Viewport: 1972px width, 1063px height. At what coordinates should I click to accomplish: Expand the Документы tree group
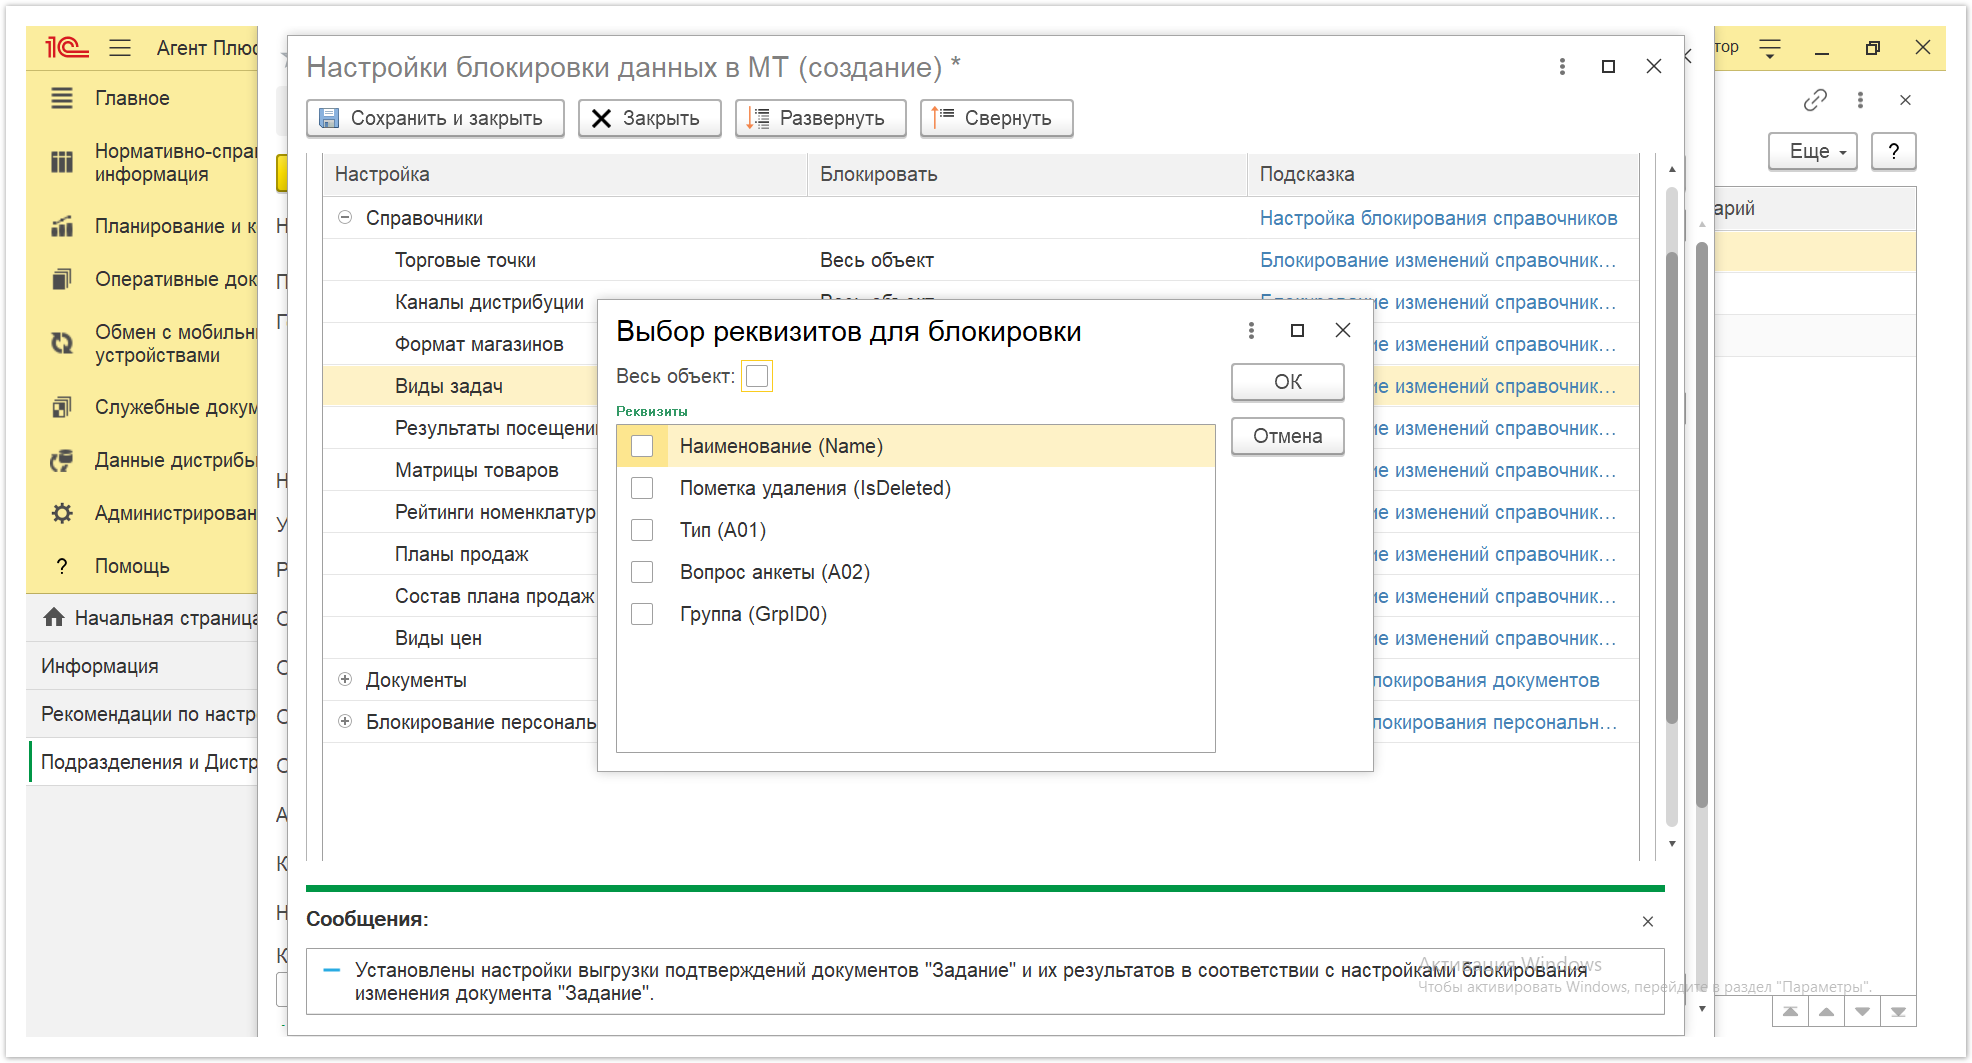coord(345,679)
